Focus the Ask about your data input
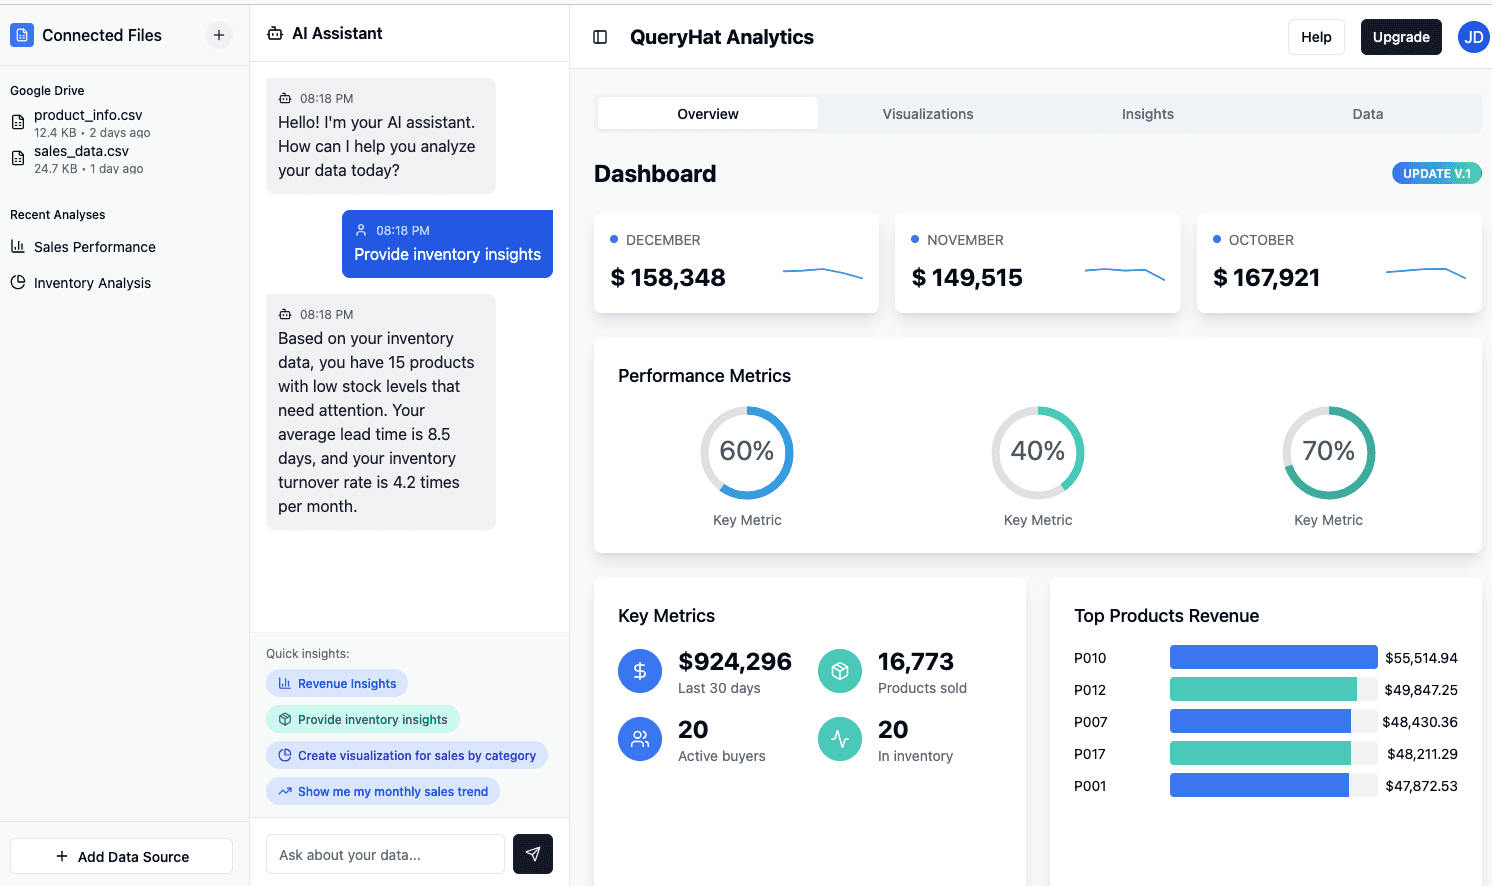The image size is (1492, 886). pos(385,855)
